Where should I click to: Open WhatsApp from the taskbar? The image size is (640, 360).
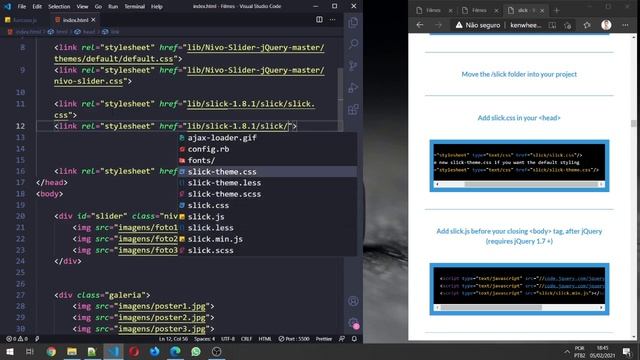tap(196, 351)
